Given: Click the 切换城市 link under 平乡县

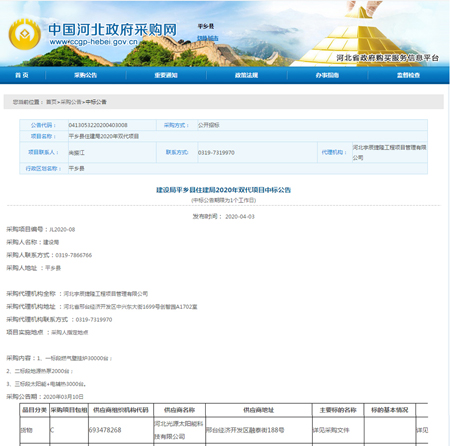Looking at the screenshot, I should 207,38.
